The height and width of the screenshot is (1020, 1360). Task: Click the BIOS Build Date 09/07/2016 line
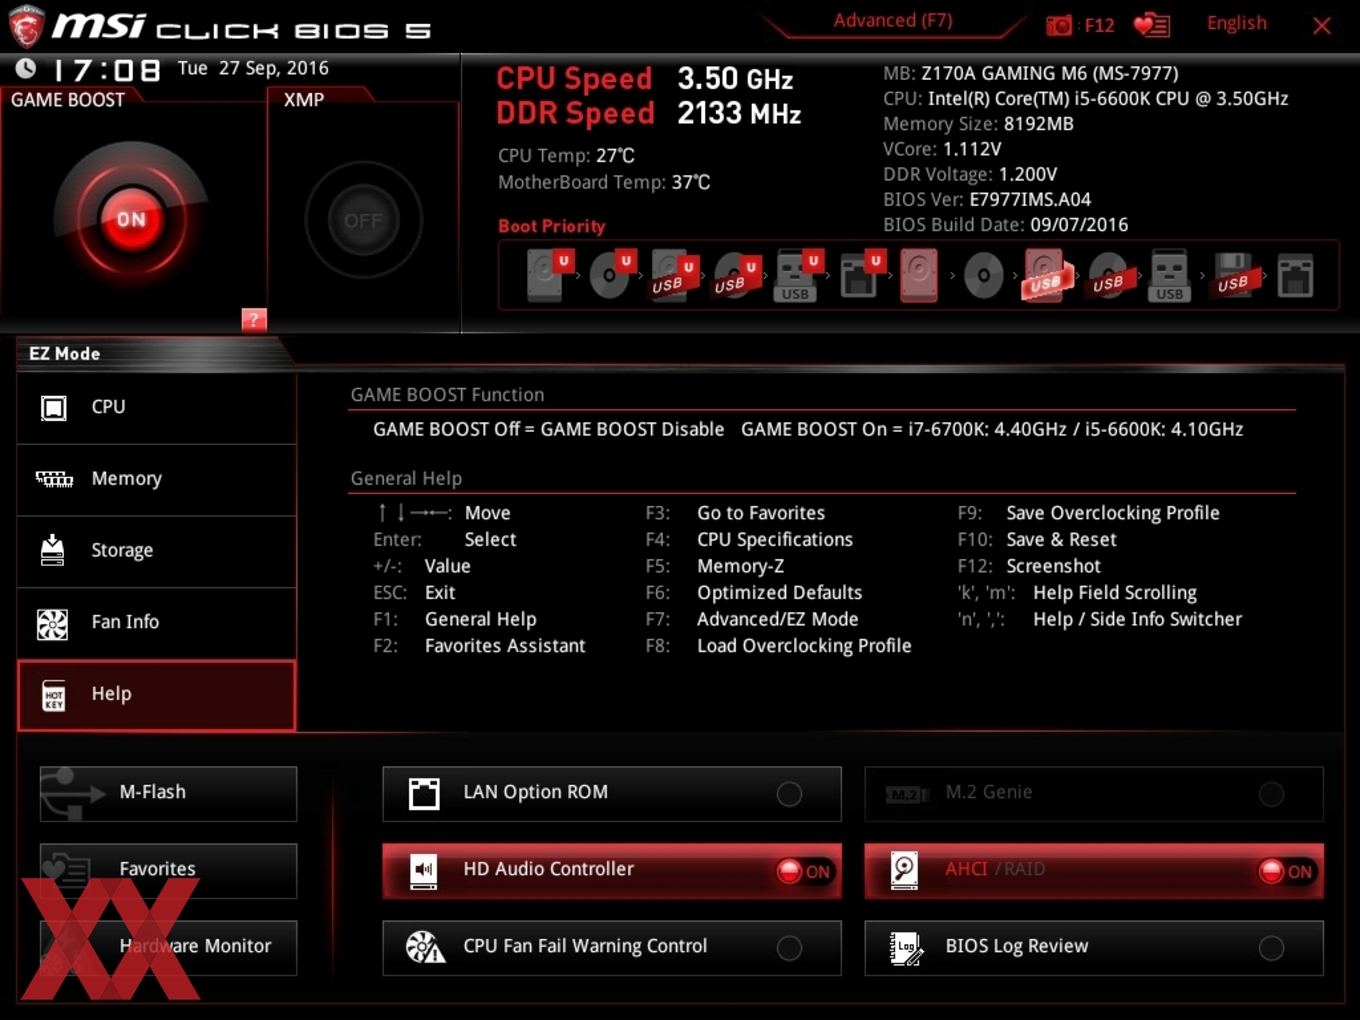[x=1005, y=225]
